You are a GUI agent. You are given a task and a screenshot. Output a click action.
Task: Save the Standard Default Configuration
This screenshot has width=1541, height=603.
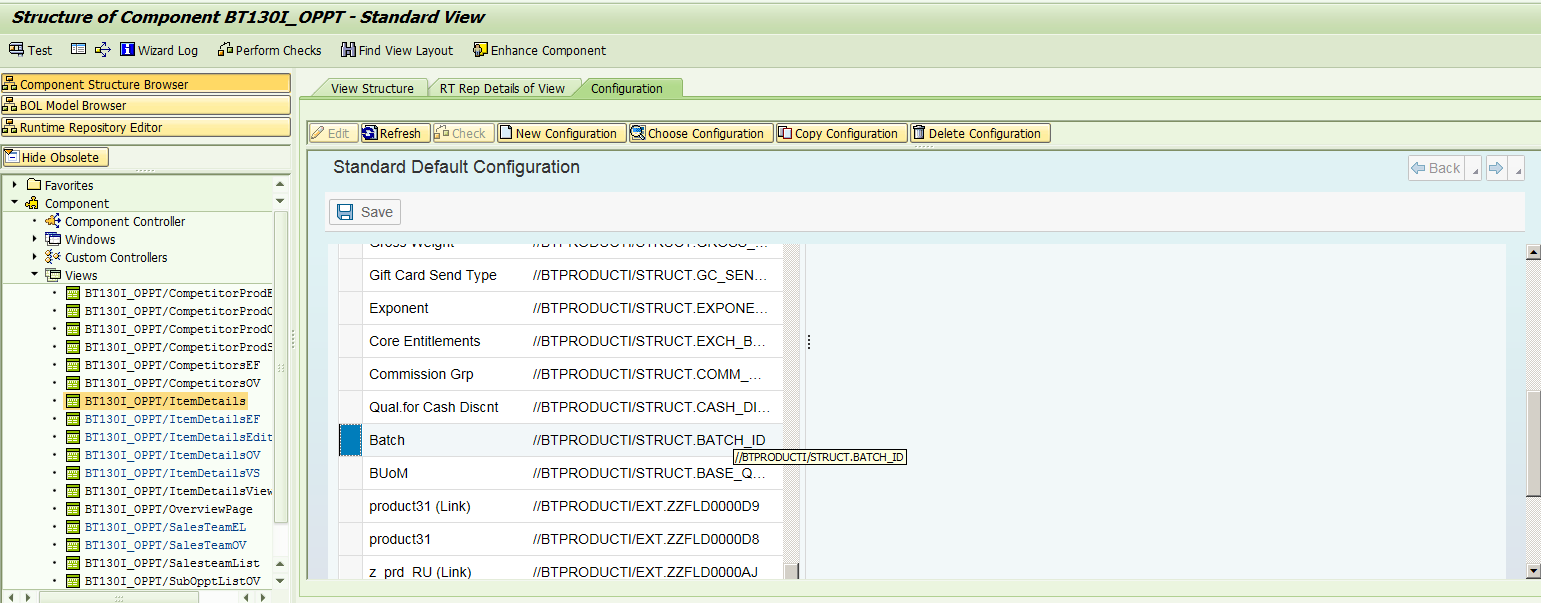coord(364,211)
